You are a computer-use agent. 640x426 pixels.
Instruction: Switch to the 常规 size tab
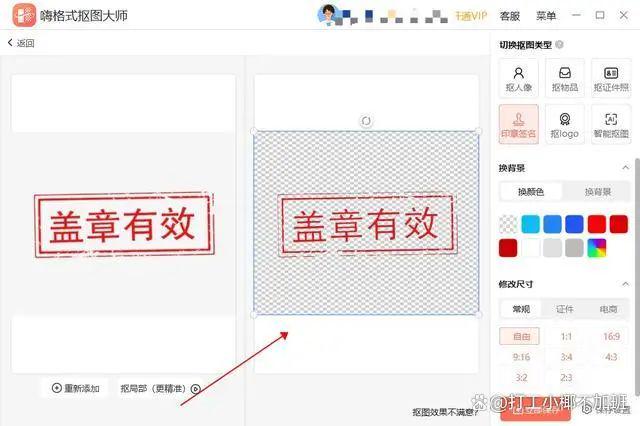coord(521,309)
